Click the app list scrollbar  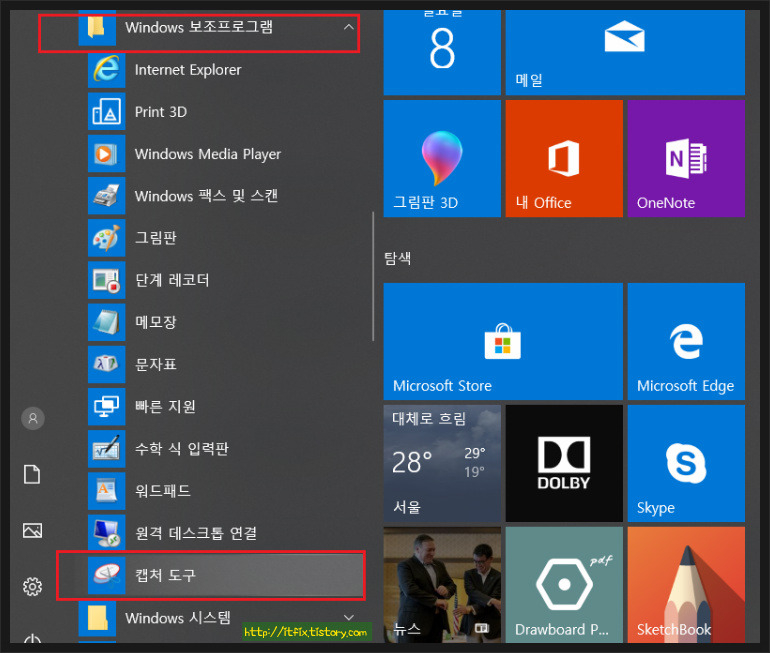pyautogui.click(x=373, y=276)
